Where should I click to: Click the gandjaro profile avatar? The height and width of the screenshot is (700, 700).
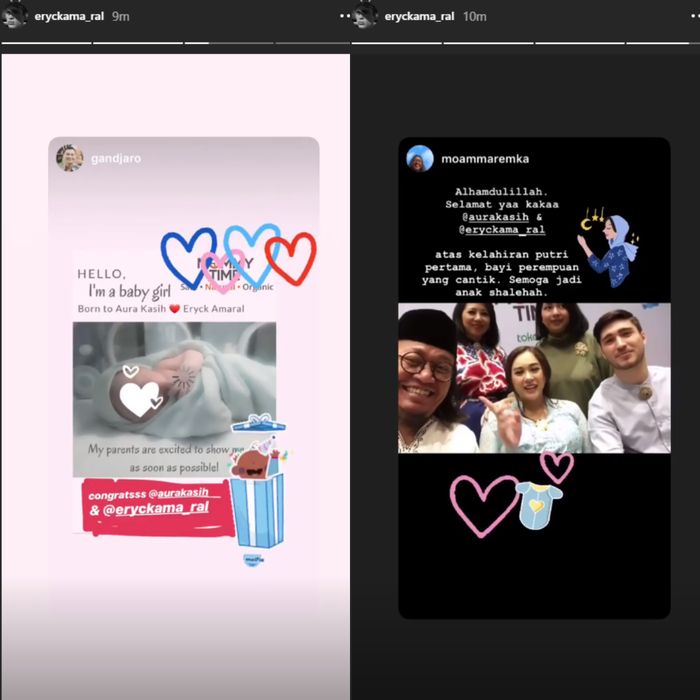tap(70, 158)
